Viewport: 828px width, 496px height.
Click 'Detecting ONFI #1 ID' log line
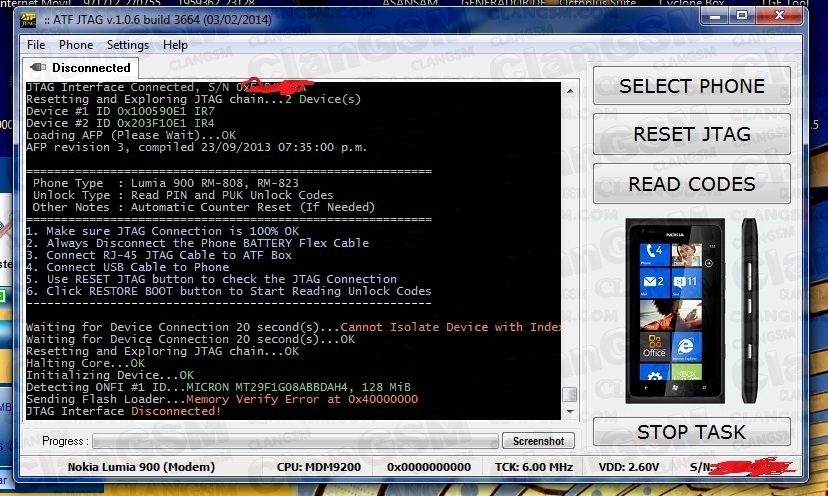coord(218,387)
